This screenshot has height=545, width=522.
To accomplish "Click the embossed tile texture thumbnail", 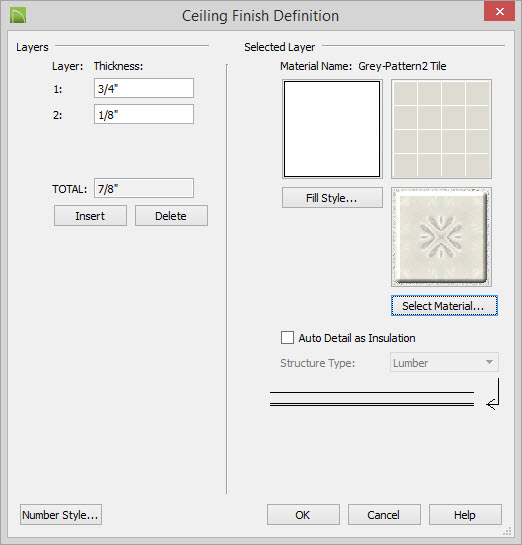I will tap(441, 237).
